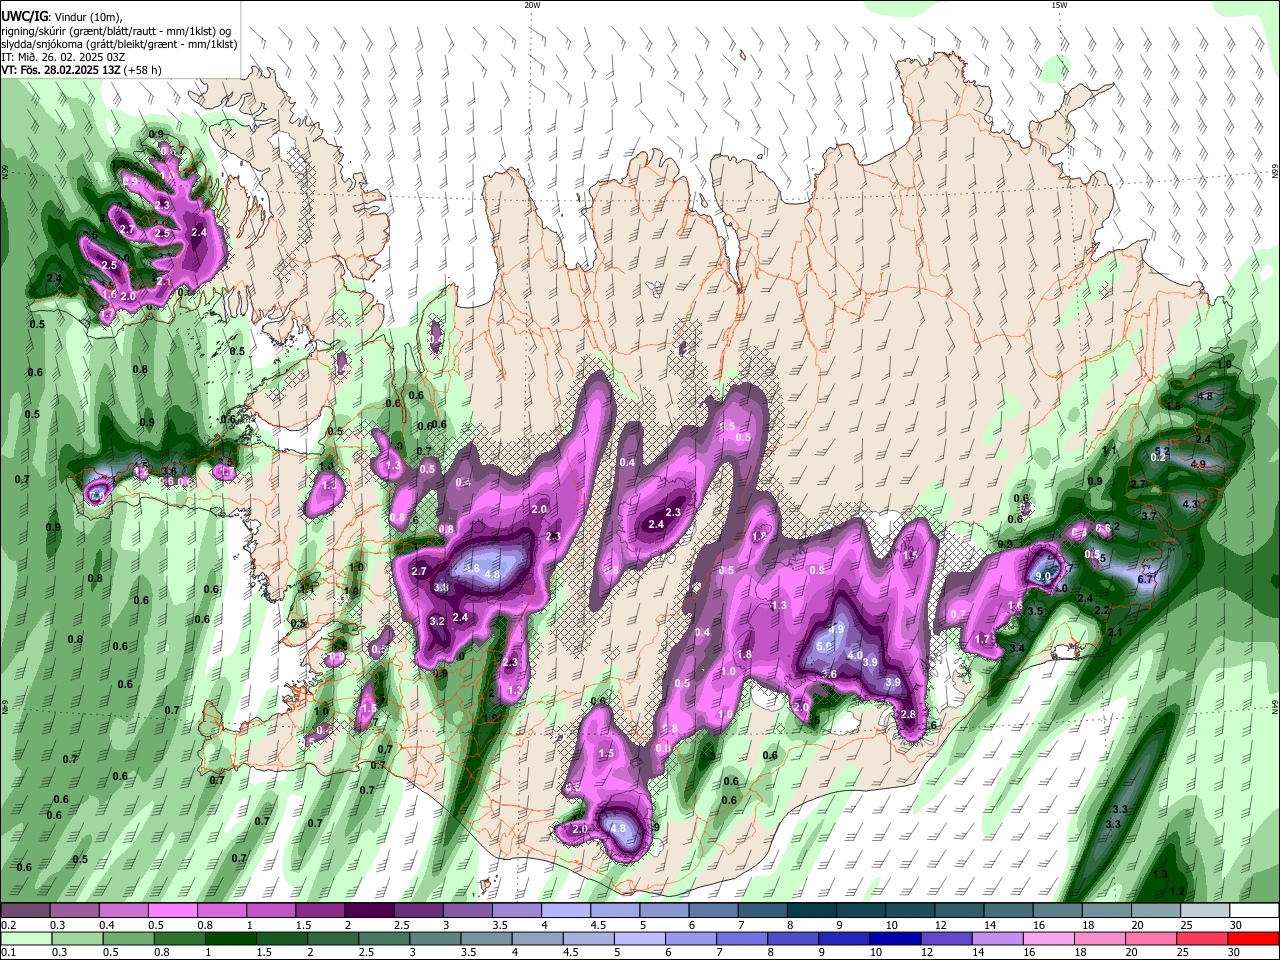The image size is (1280, 960).
Task: Click the snow legend swatch between 0.2 and 0.3
Action: click(x=26, y=910)
